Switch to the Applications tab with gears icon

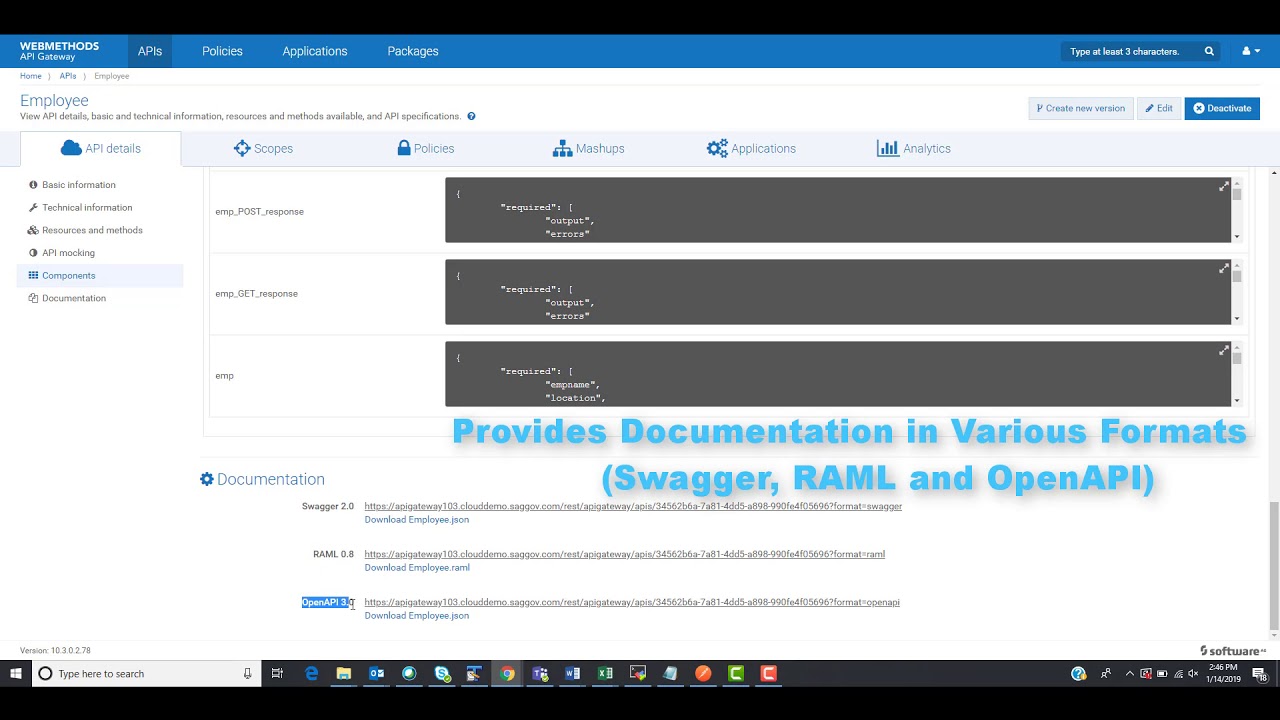point(751,148)
